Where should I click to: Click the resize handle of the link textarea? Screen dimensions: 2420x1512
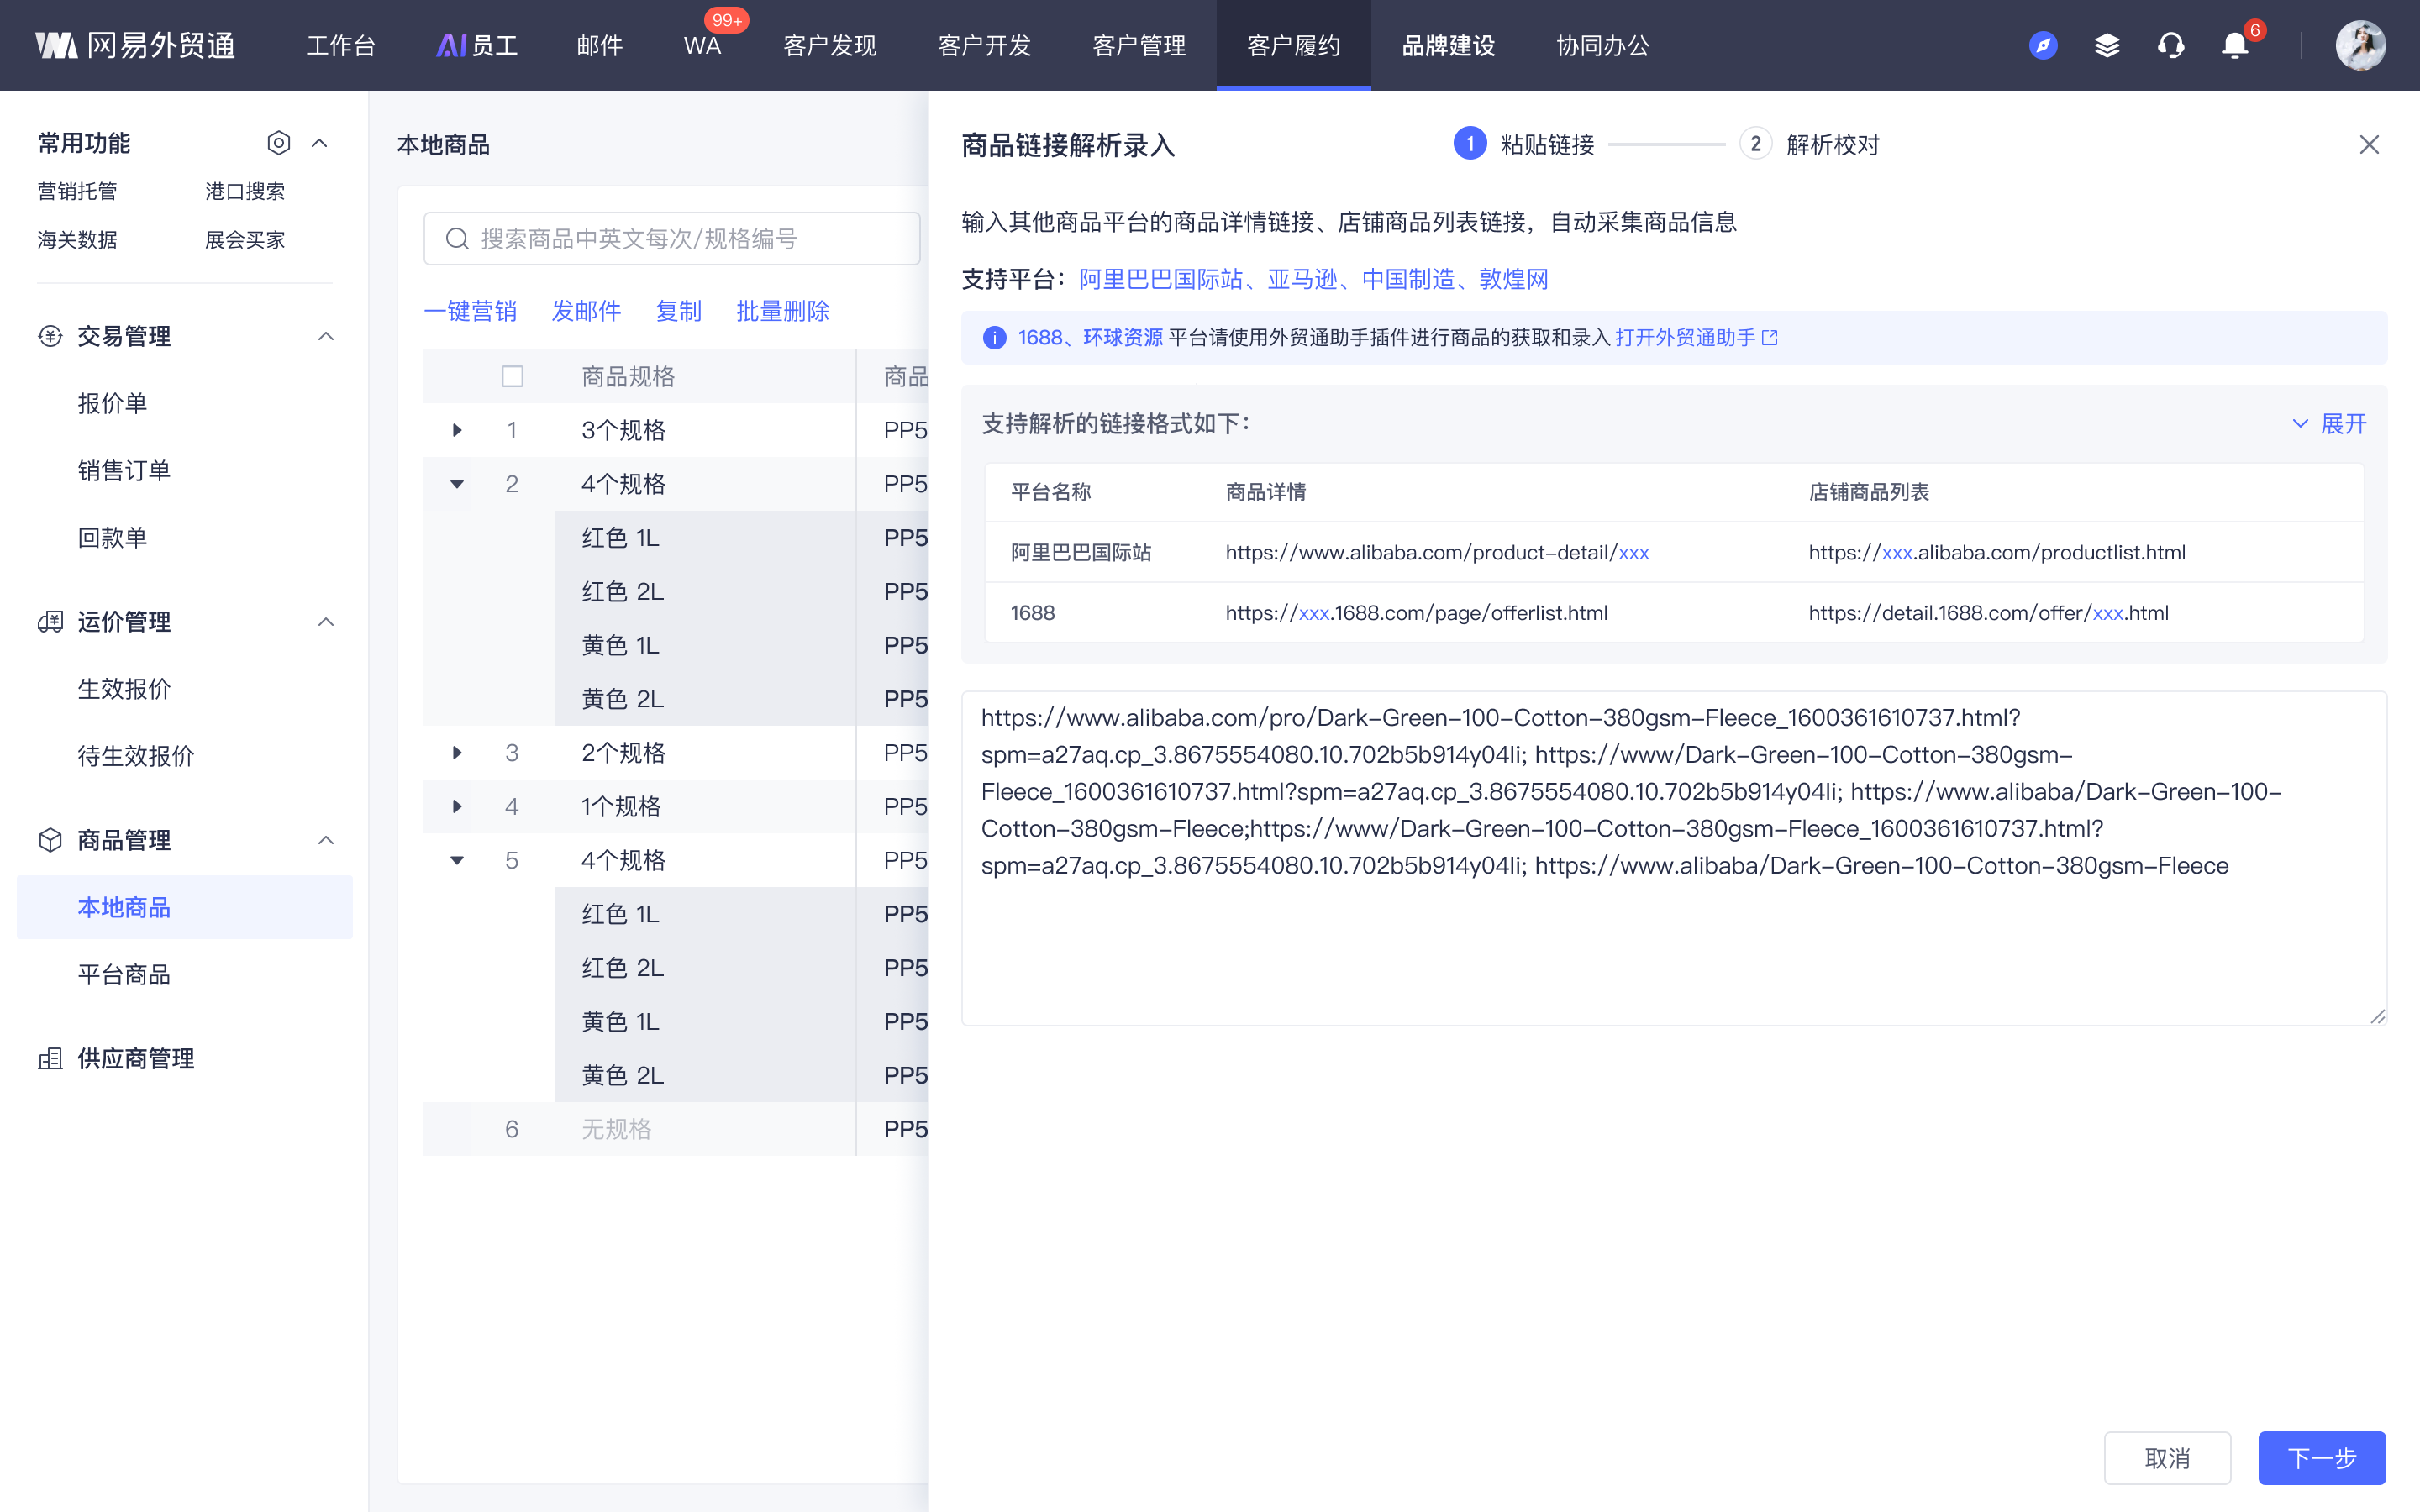pos(2377,1016)
